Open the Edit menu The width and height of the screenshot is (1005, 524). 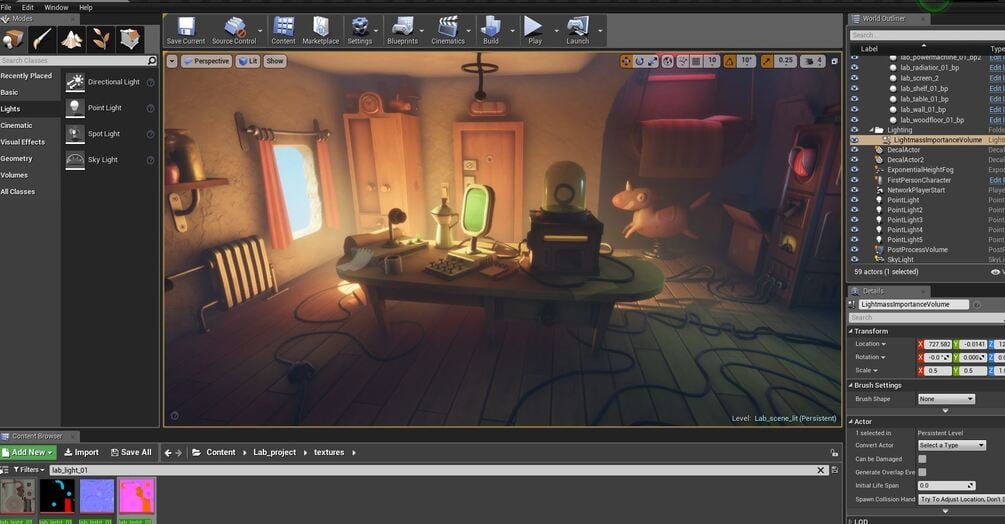(x=28, y=8)
